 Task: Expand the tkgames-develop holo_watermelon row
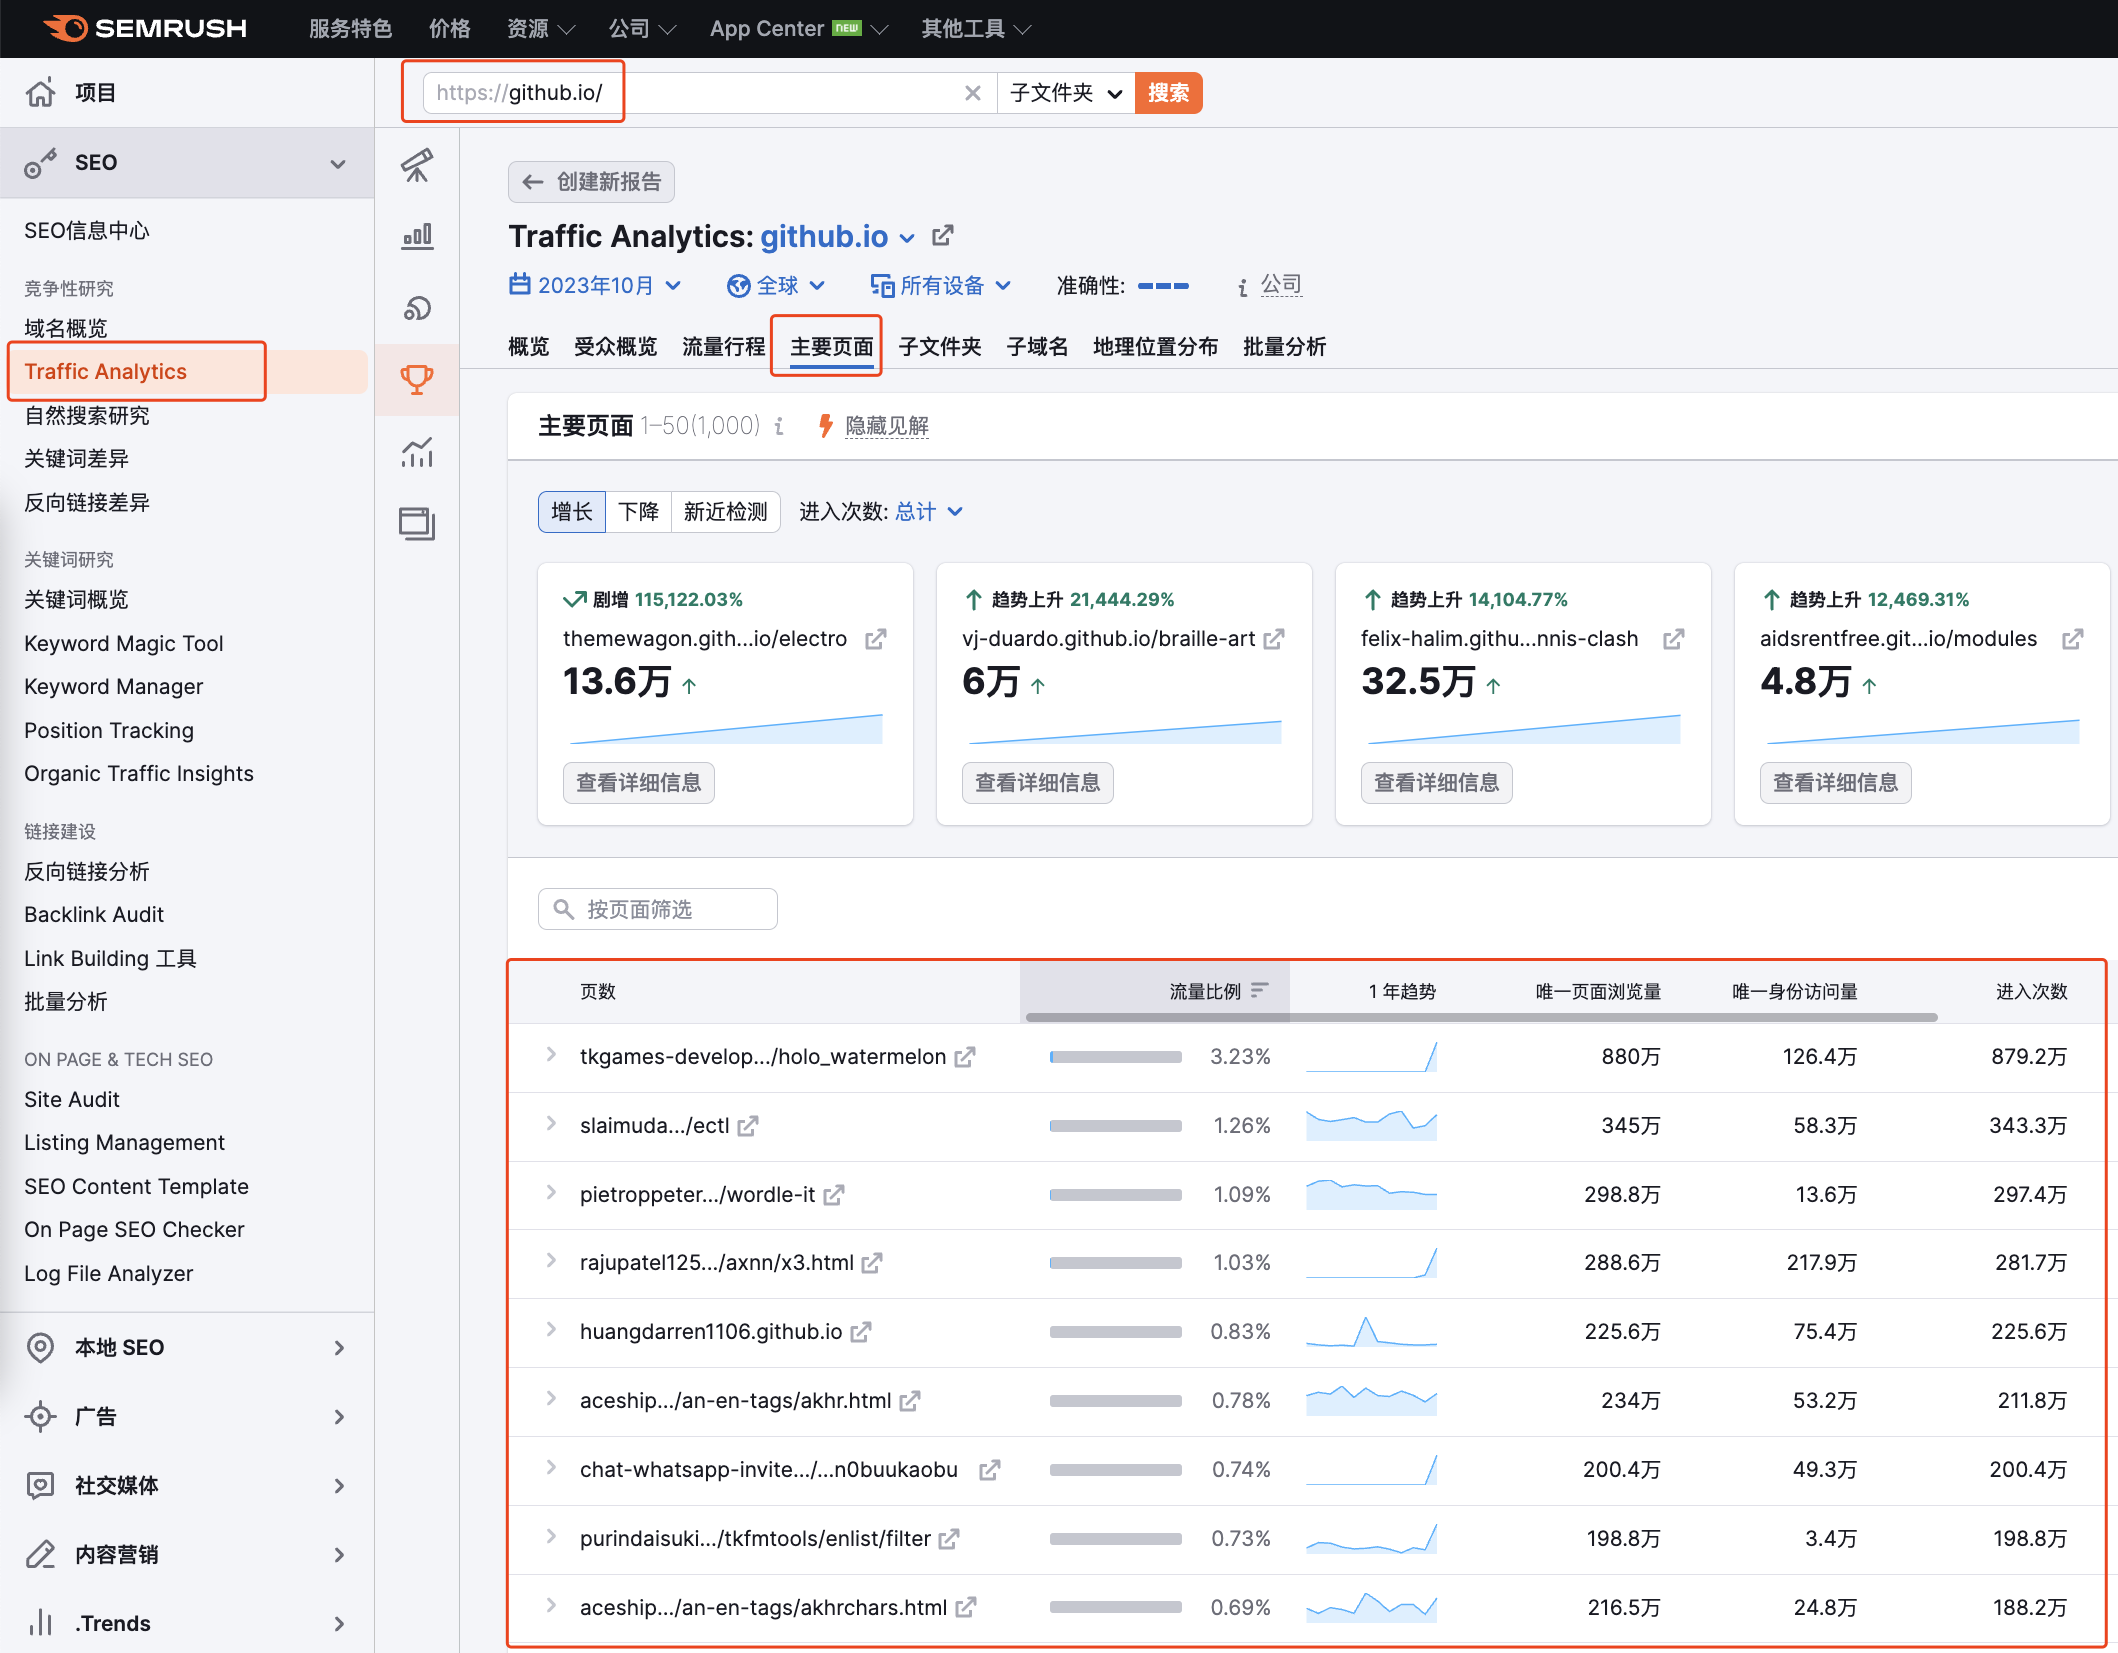pyautogui.click(x=551, y=1055)
